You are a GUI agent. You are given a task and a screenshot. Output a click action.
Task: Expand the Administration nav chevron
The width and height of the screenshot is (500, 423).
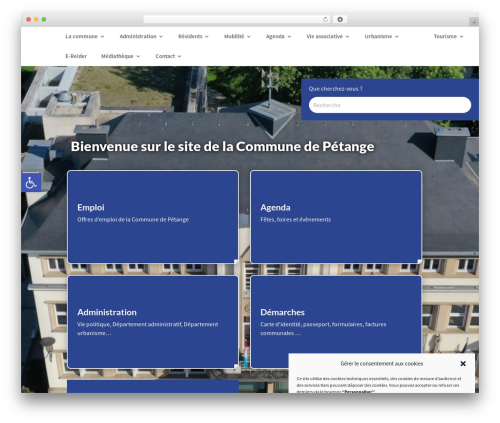pyautogui.click(x=161, y=37)
